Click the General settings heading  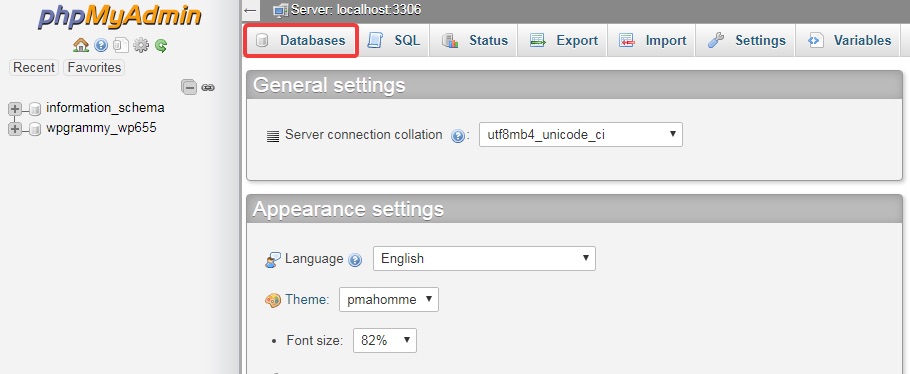(329, 85)
